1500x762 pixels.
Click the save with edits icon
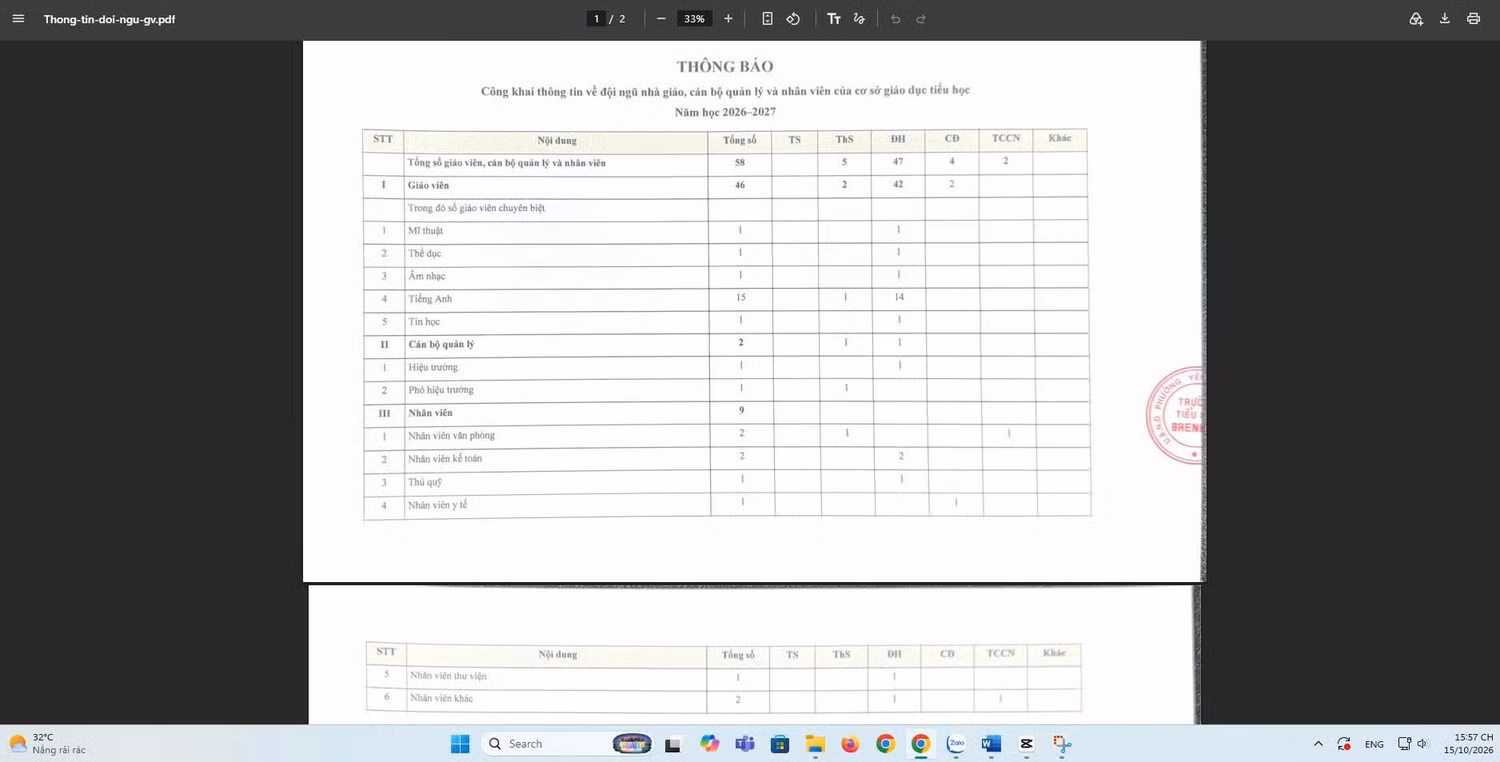[1416, 19]
